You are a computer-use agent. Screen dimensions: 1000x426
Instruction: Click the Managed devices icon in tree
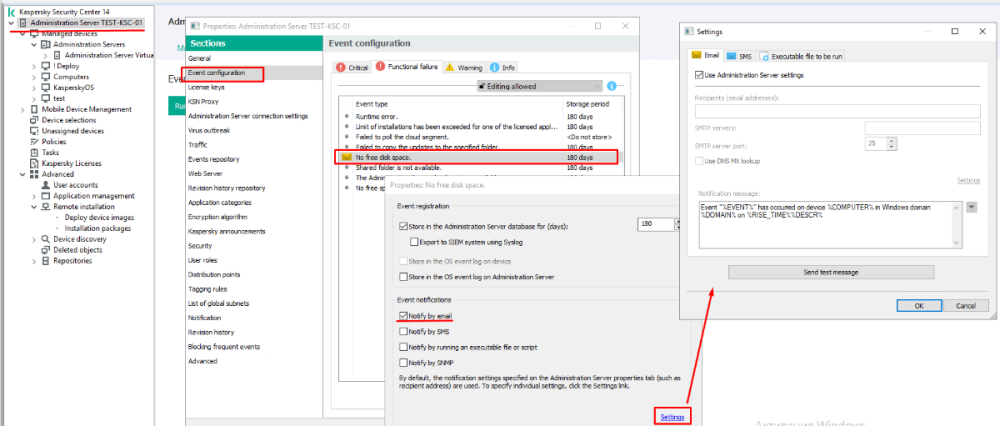[34, 34]
